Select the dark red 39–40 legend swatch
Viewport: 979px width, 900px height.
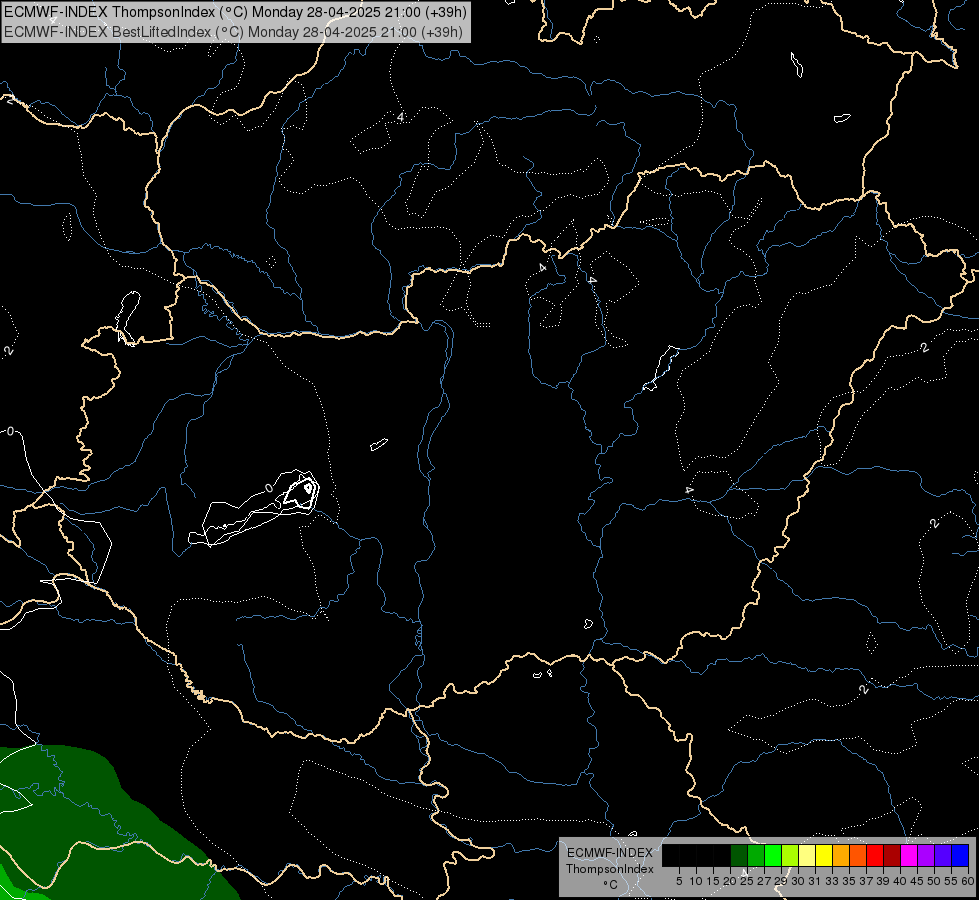click(892, 855)
